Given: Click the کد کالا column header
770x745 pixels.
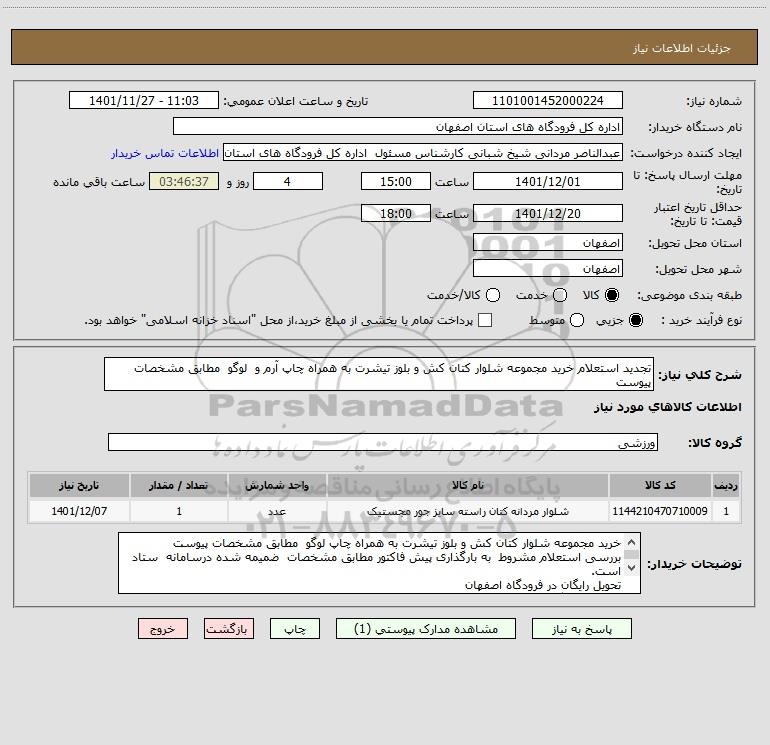Looking at the screenshot, I should tap(660, 485).
